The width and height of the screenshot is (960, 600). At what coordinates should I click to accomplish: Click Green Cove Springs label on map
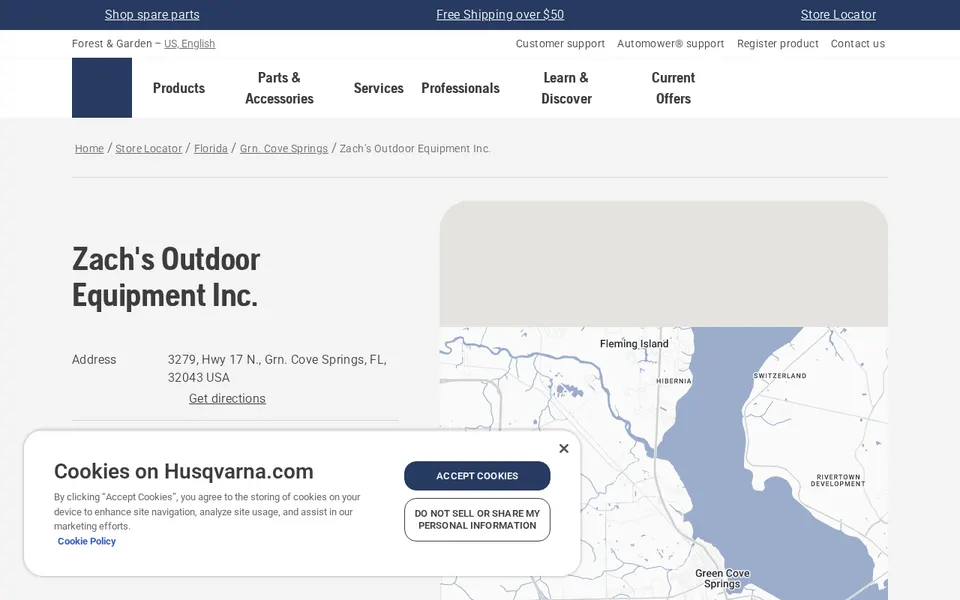tap(722, 579)
